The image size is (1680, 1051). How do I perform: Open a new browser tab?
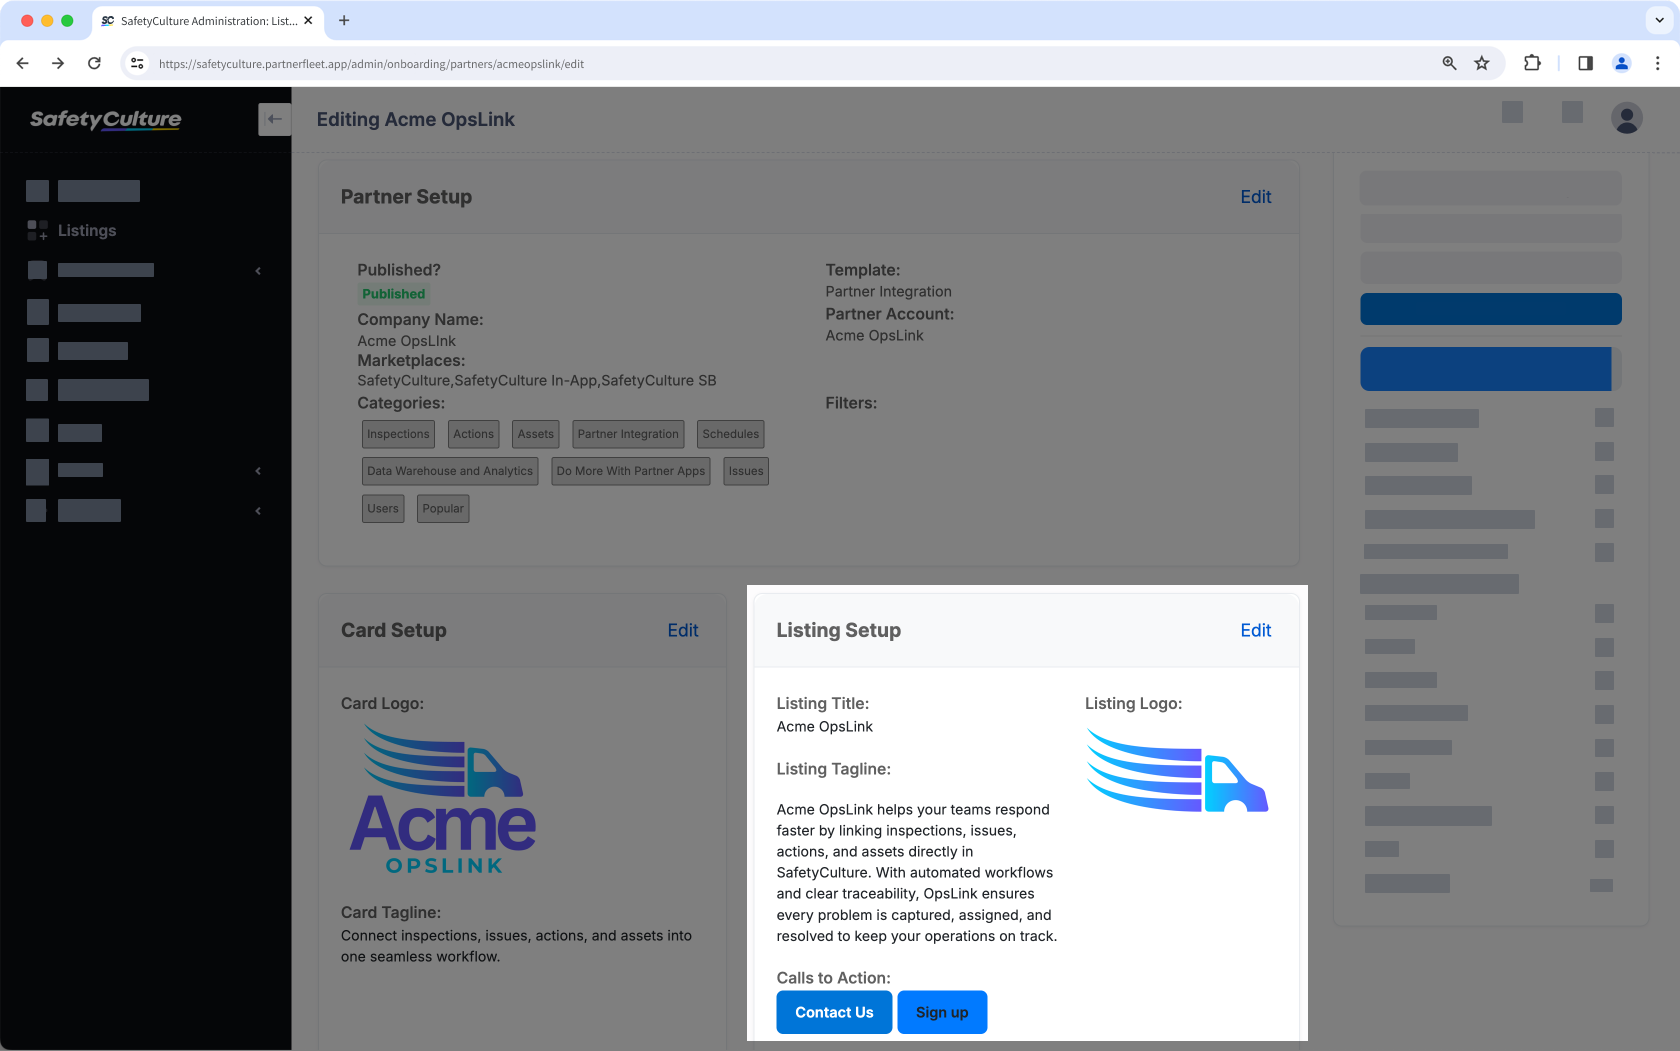click(x=344, y=20)
